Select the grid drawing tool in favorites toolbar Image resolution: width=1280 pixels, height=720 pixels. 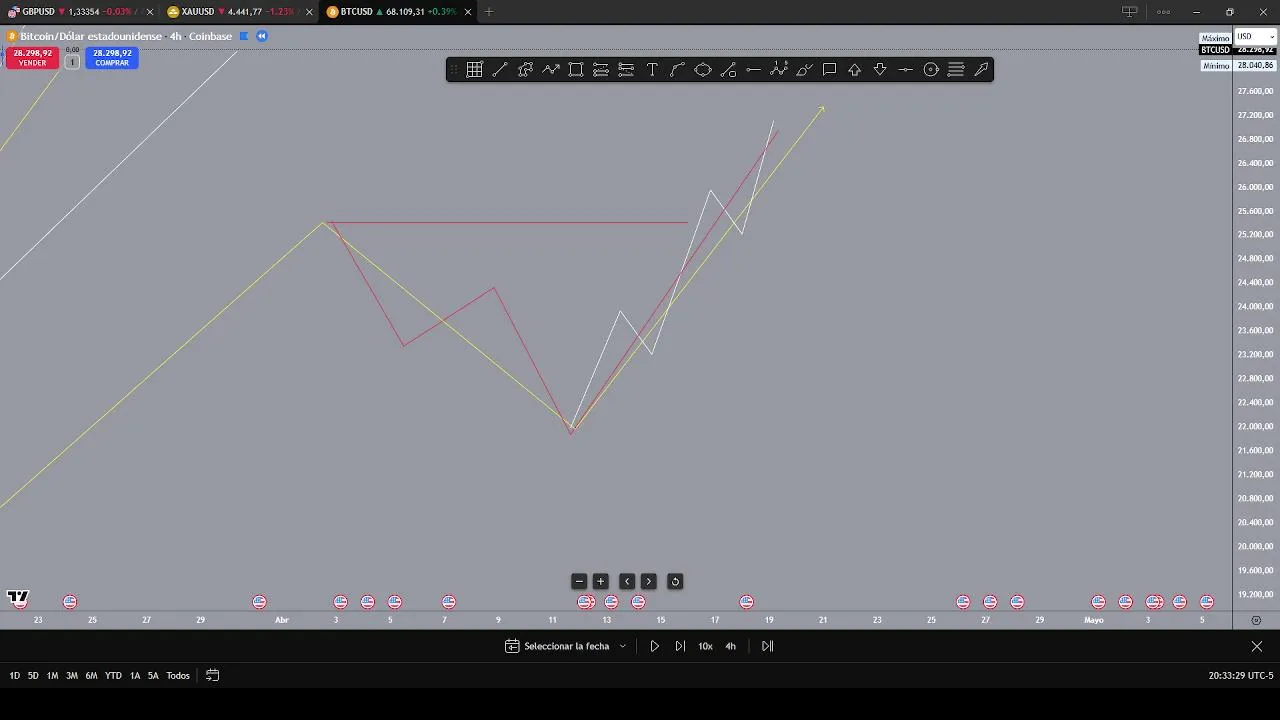coord(474,69)
